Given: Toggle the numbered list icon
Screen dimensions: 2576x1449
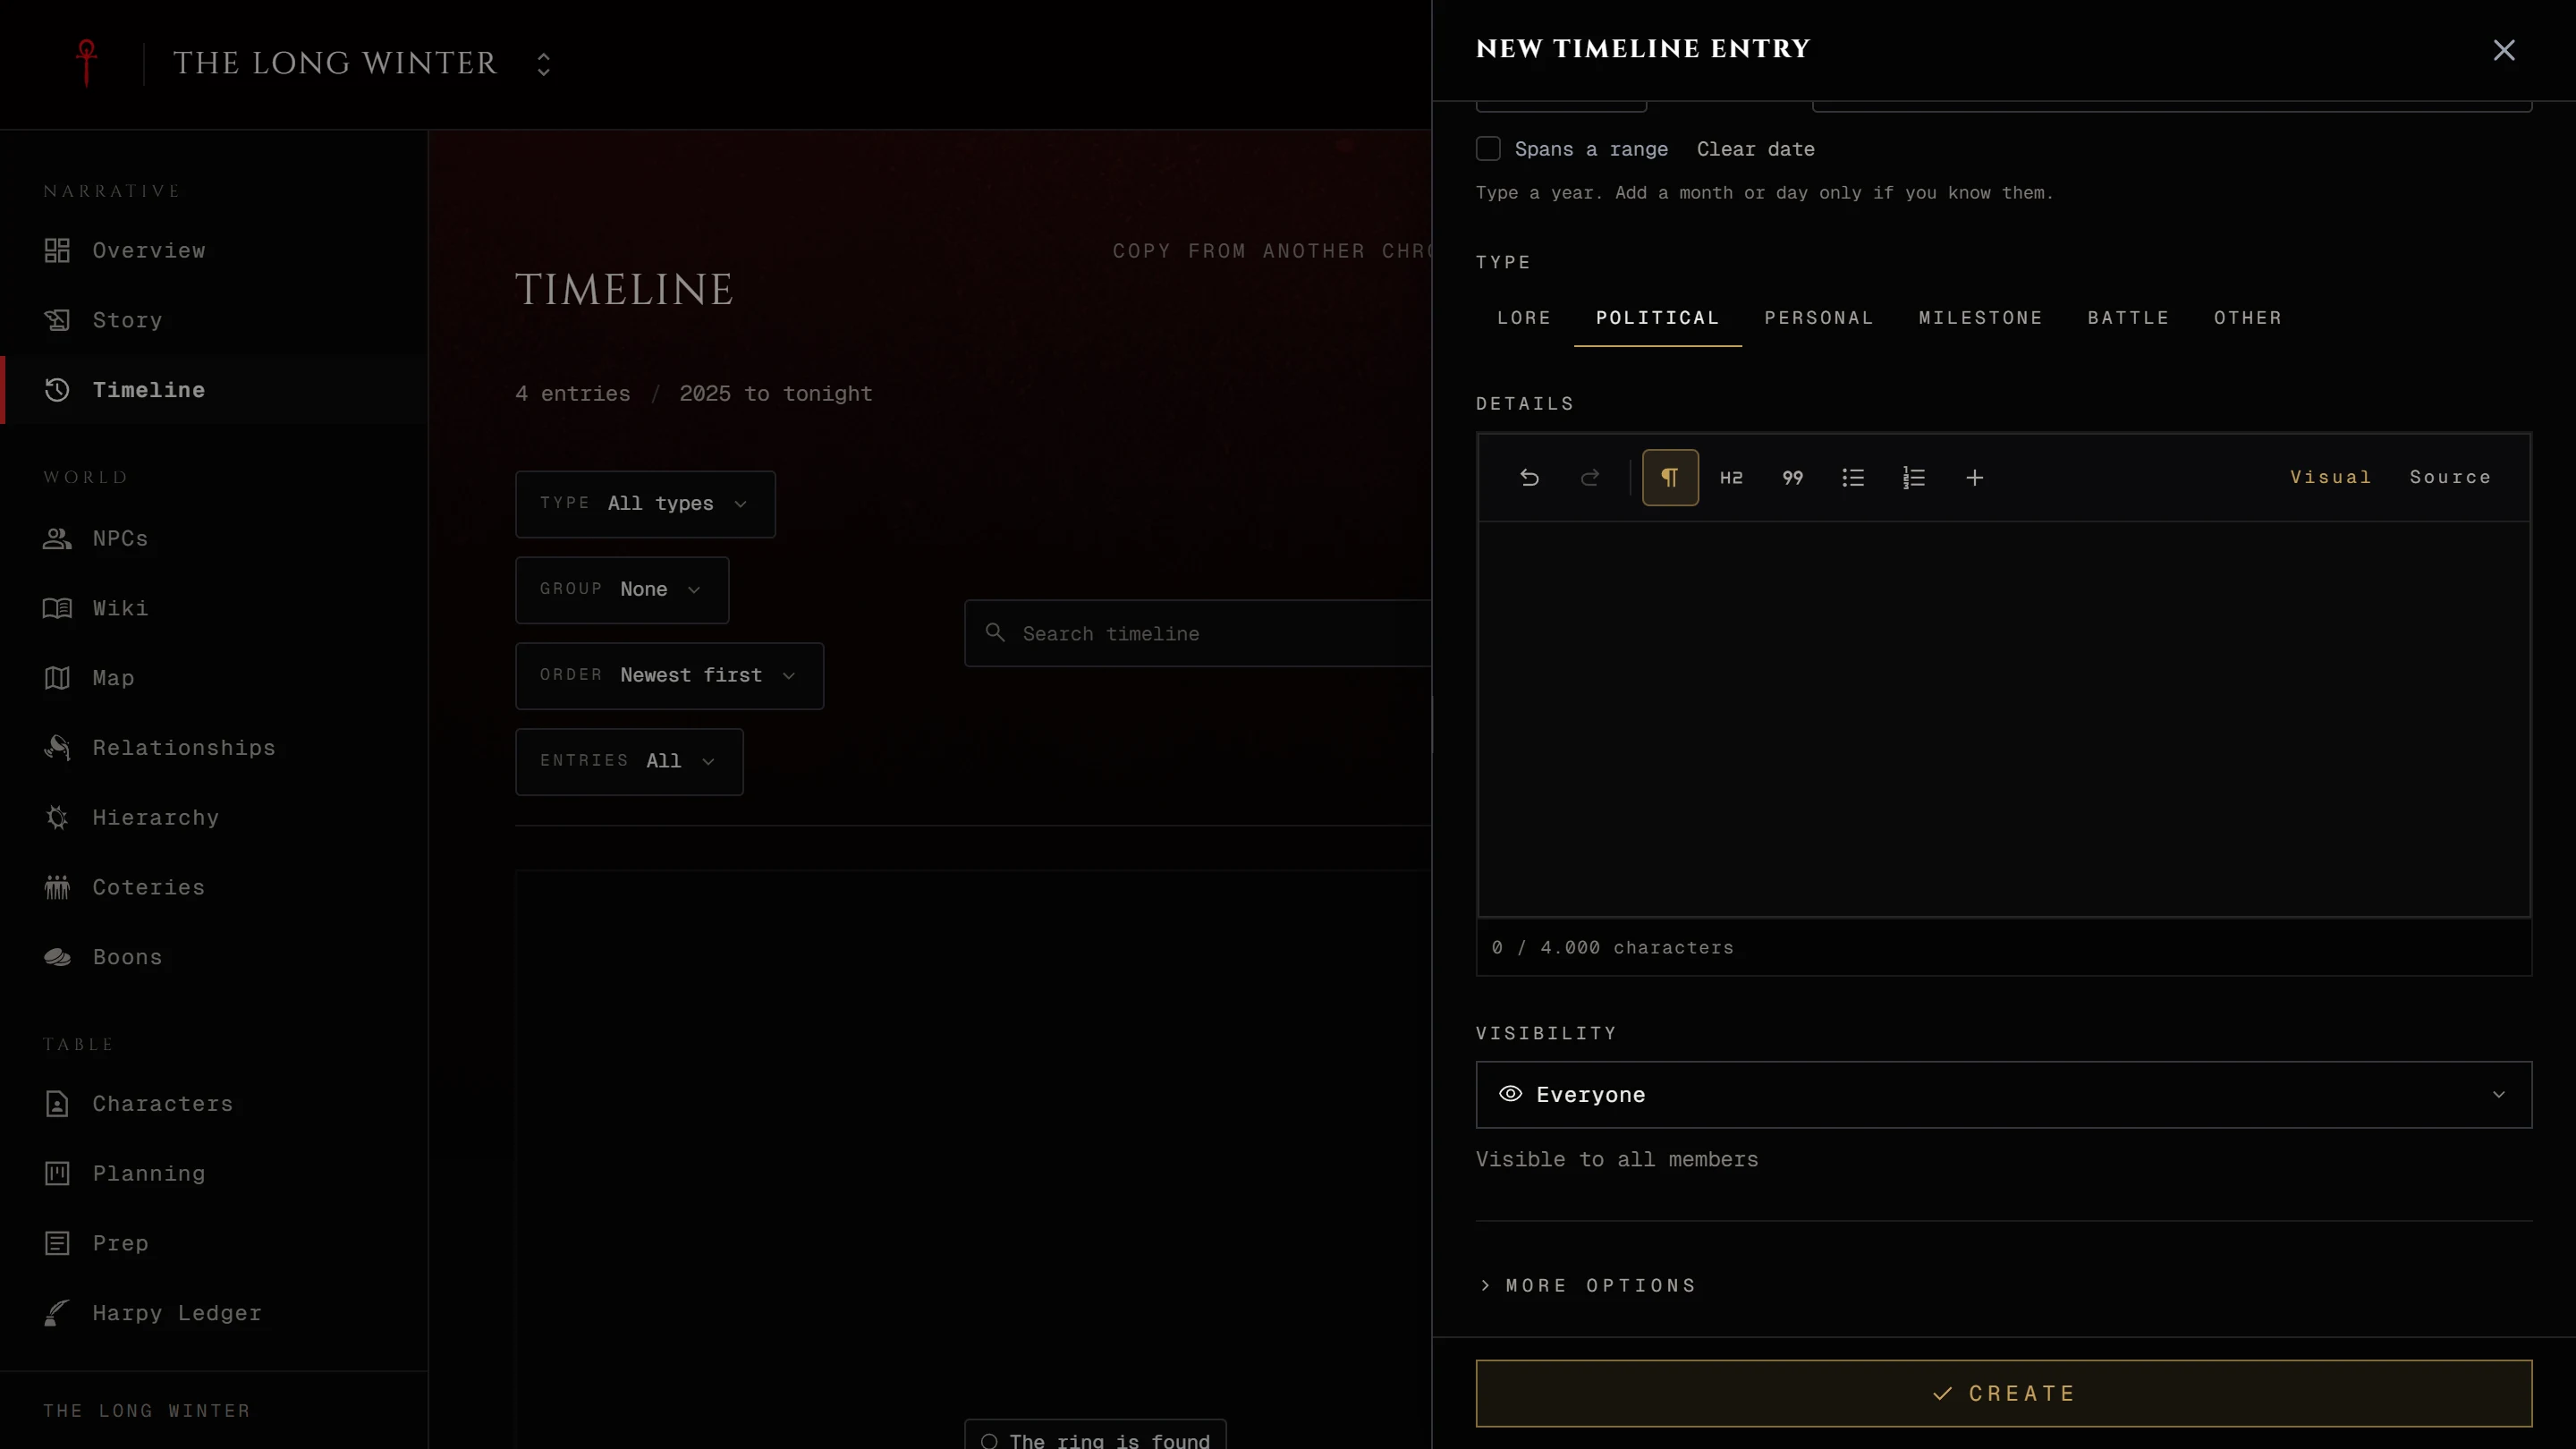Looking at the screenshot, I should click(1914, 478).
